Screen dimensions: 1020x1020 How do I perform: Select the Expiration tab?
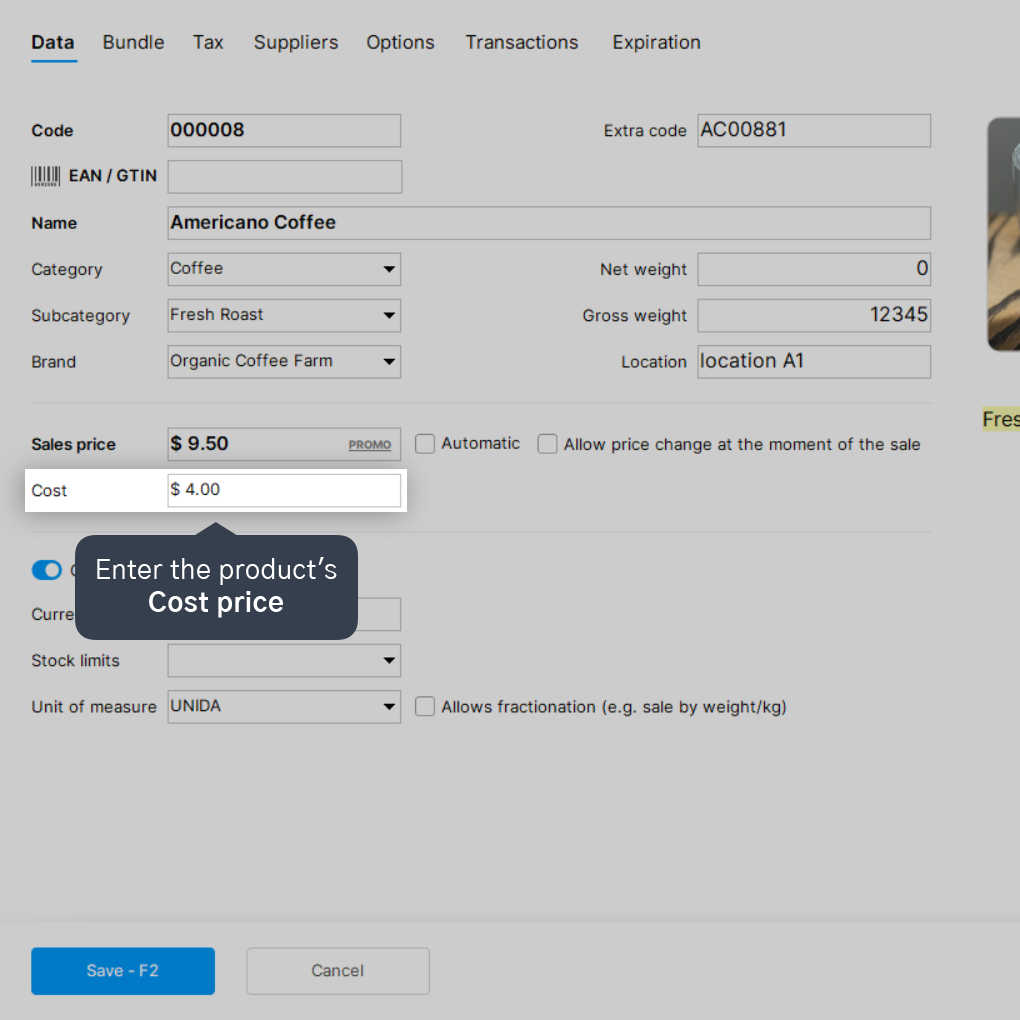656,42
